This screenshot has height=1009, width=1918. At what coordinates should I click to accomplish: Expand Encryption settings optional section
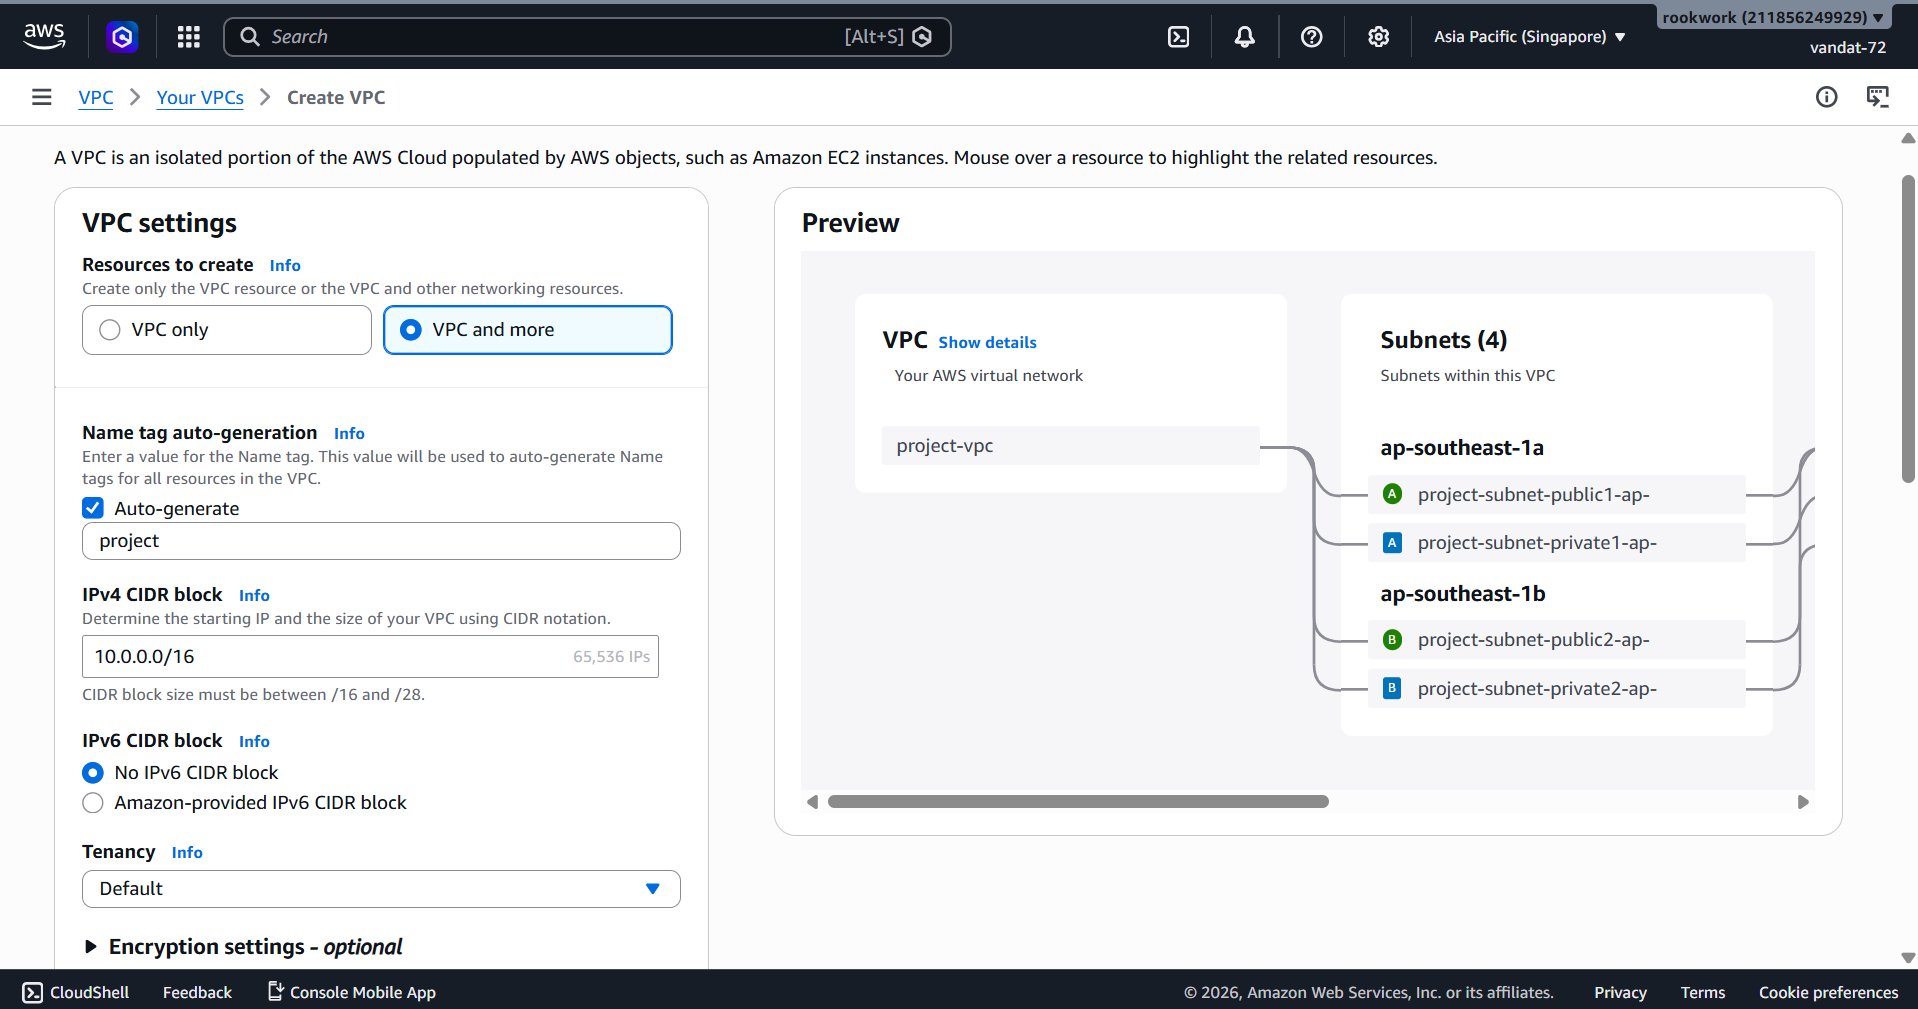(245, 947)
